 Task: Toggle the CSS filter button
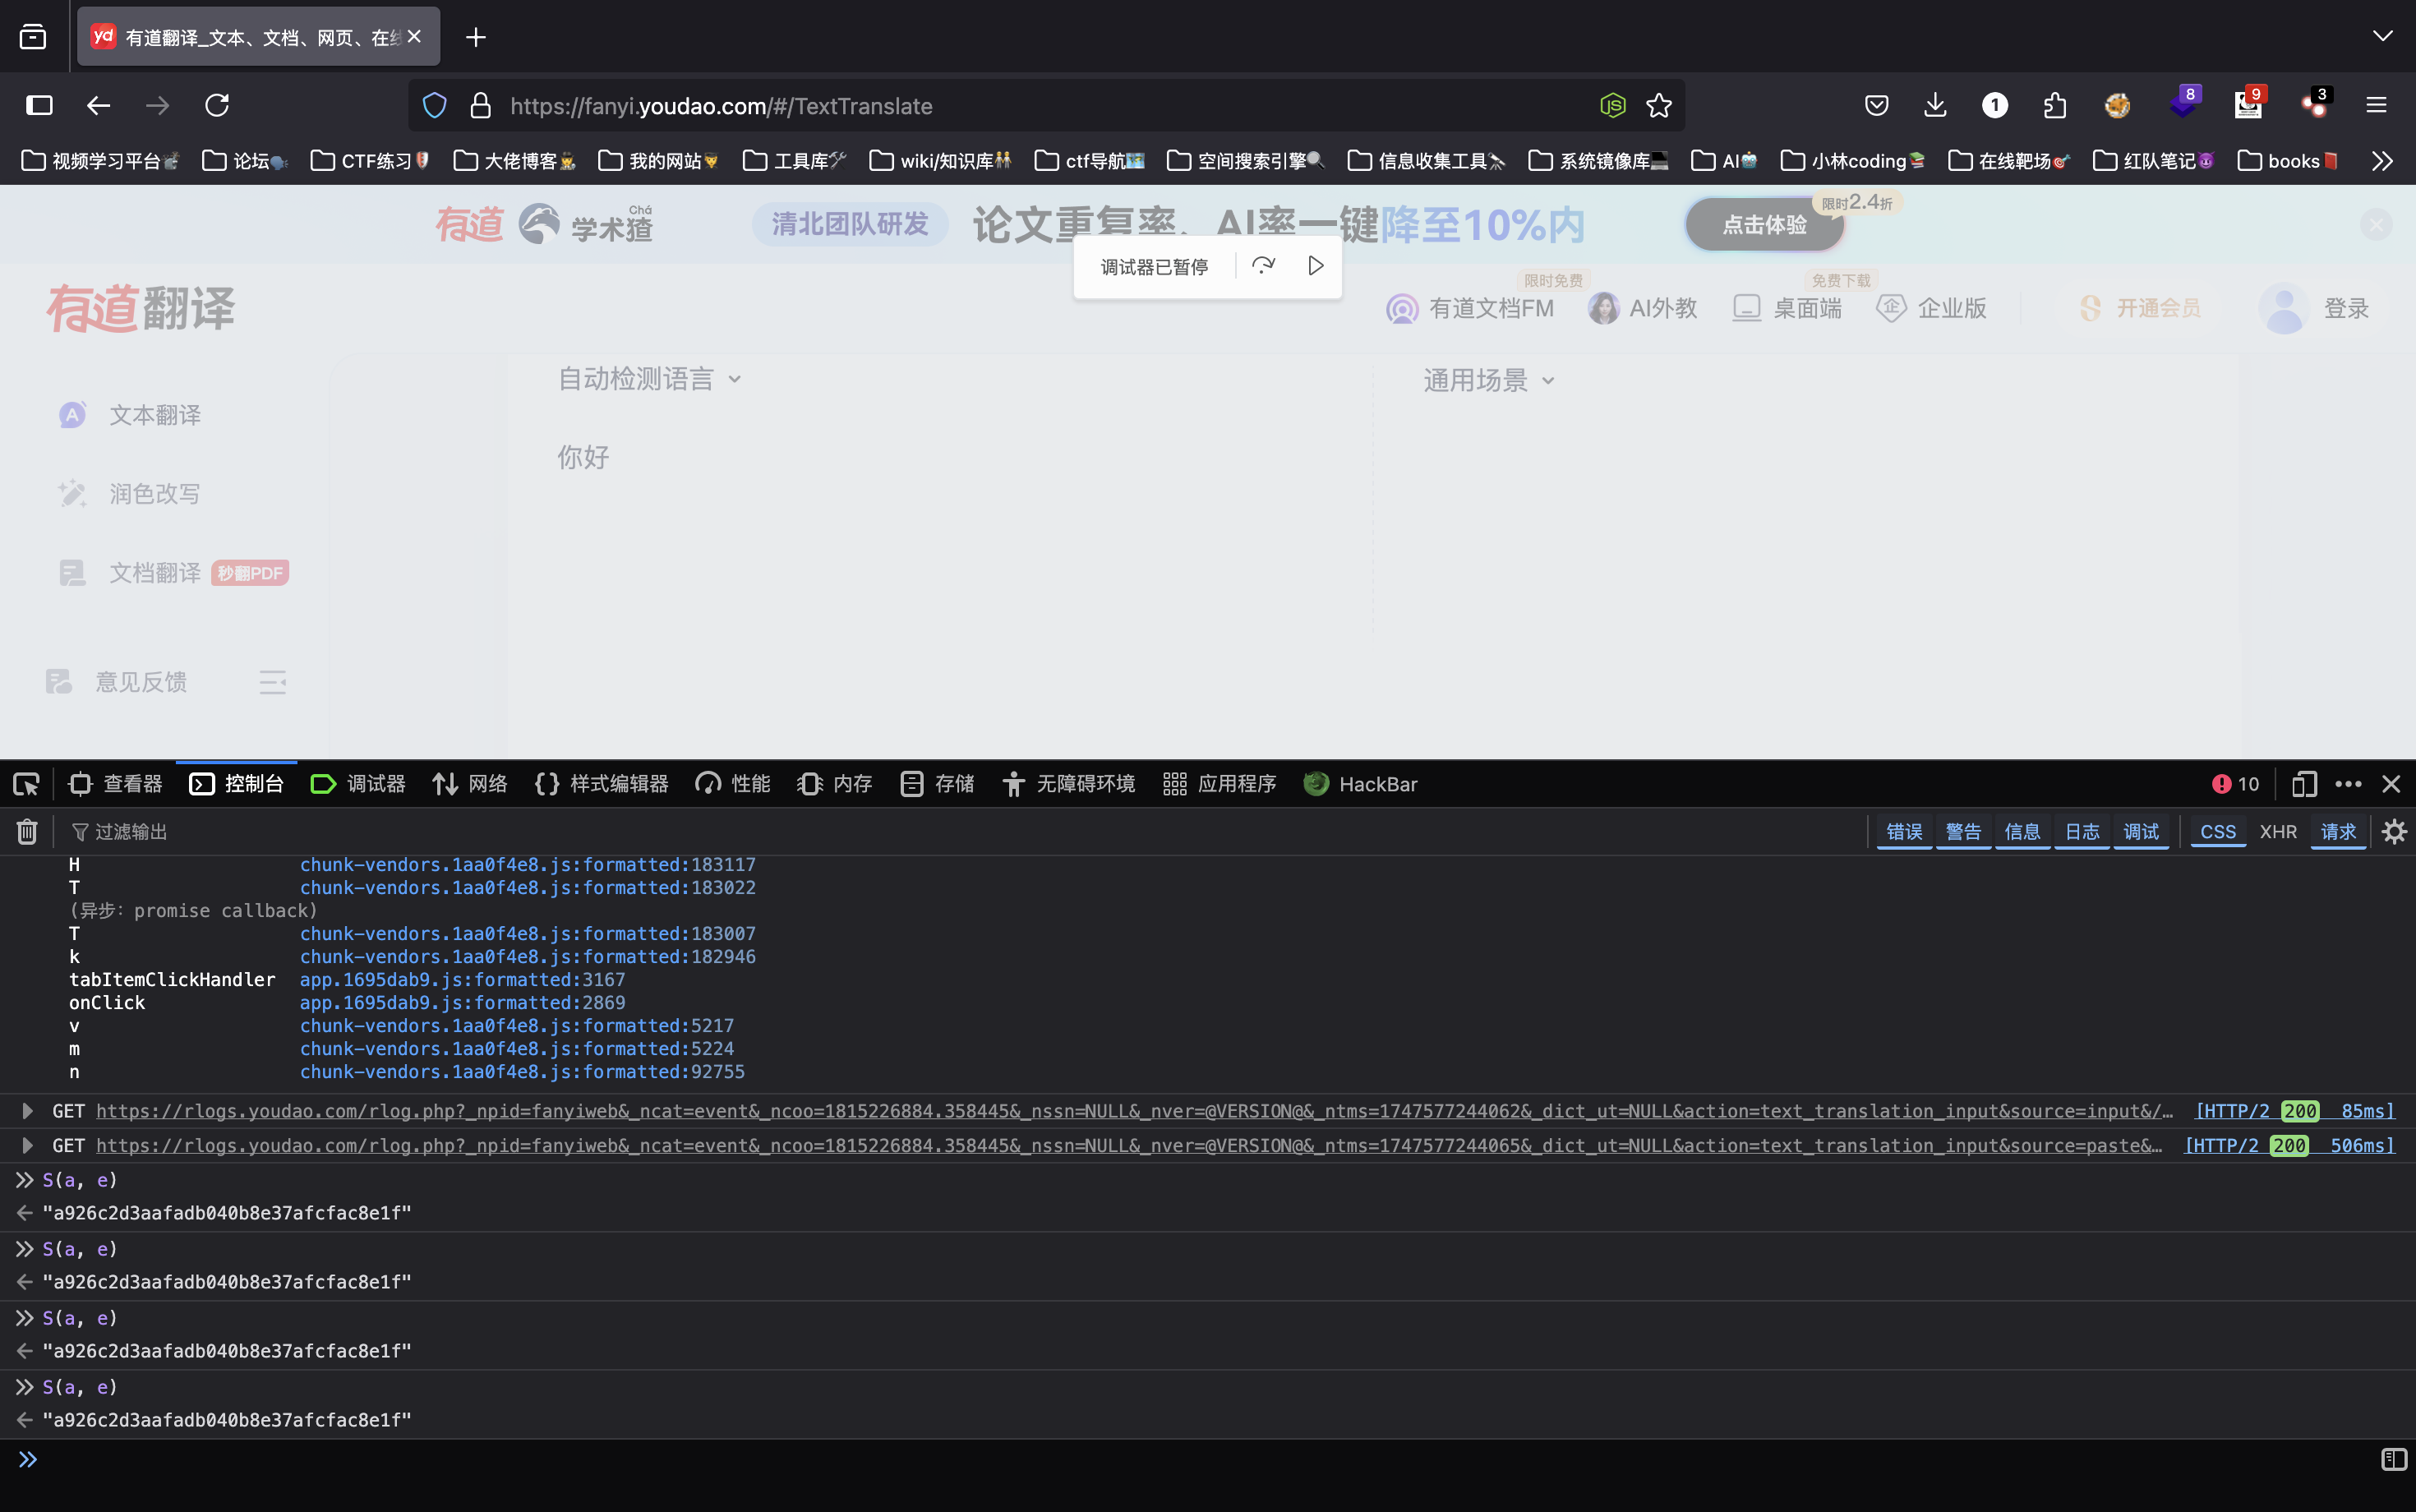click(2218, 831)
